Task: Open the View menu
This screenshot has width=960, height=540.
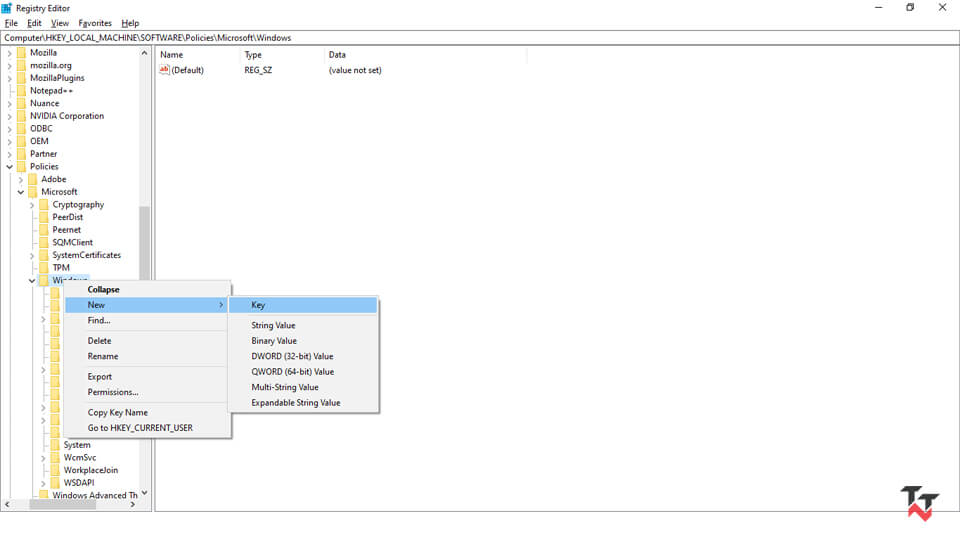Action: 59,23
